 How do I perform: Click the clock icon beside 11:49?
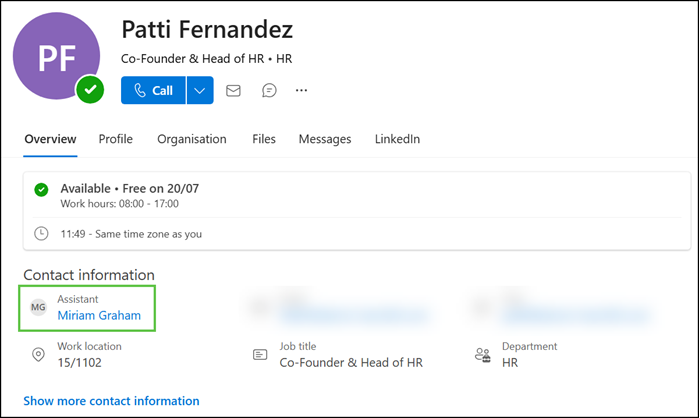point(42,234)
